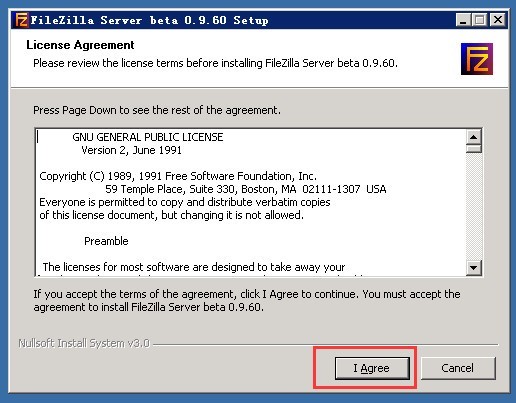Viewport: 516px width, 403px height.
Task: Click the Preamble heading in the license
Action: (x=106, y=241)
